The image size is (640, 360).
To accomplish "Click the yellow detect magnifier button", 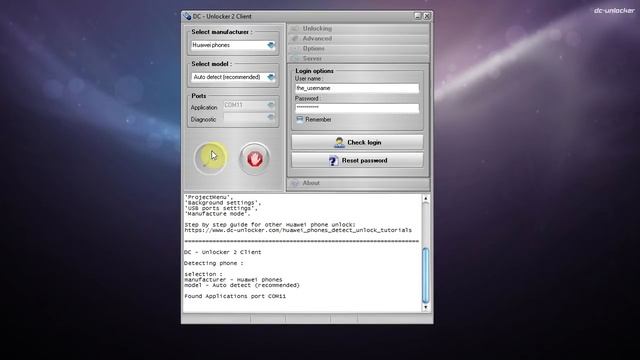I will coord(211,158).
